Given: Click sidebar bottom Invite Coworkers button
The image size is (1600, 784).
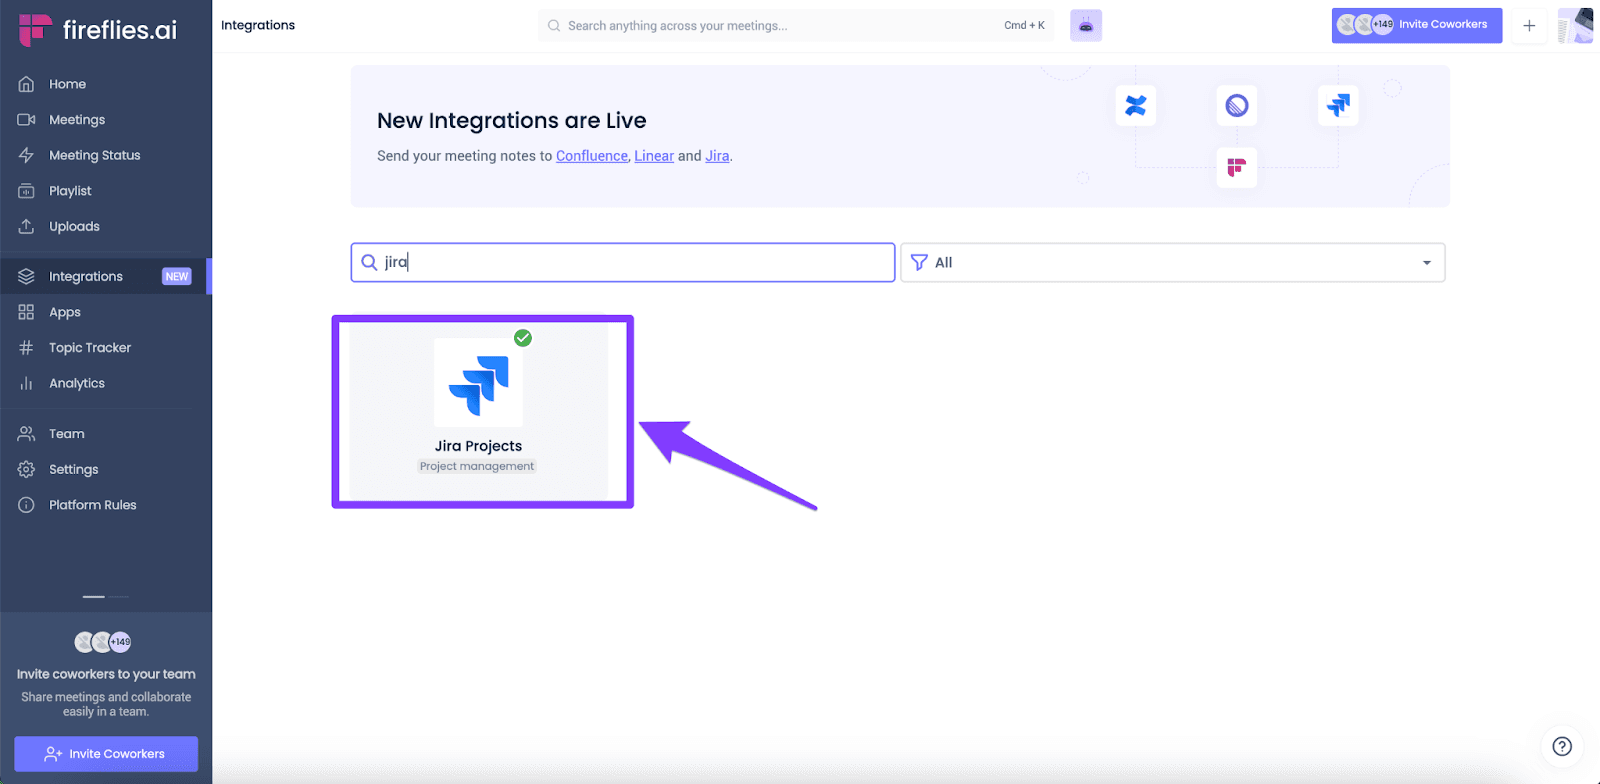Looking at the screenshot, I should click(x=106, y=754).
